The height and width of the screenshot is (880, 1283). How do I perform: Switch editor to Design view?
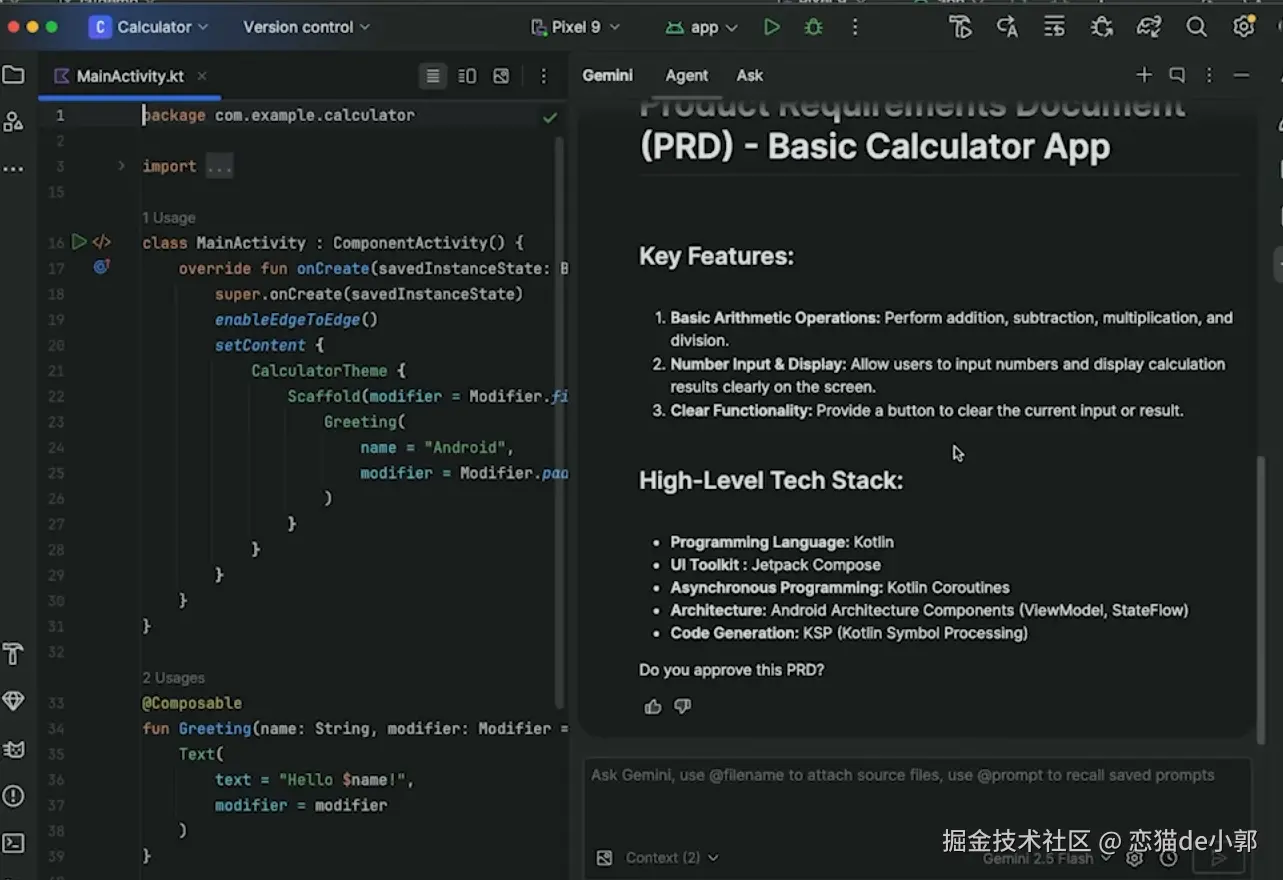pos(501,76)
